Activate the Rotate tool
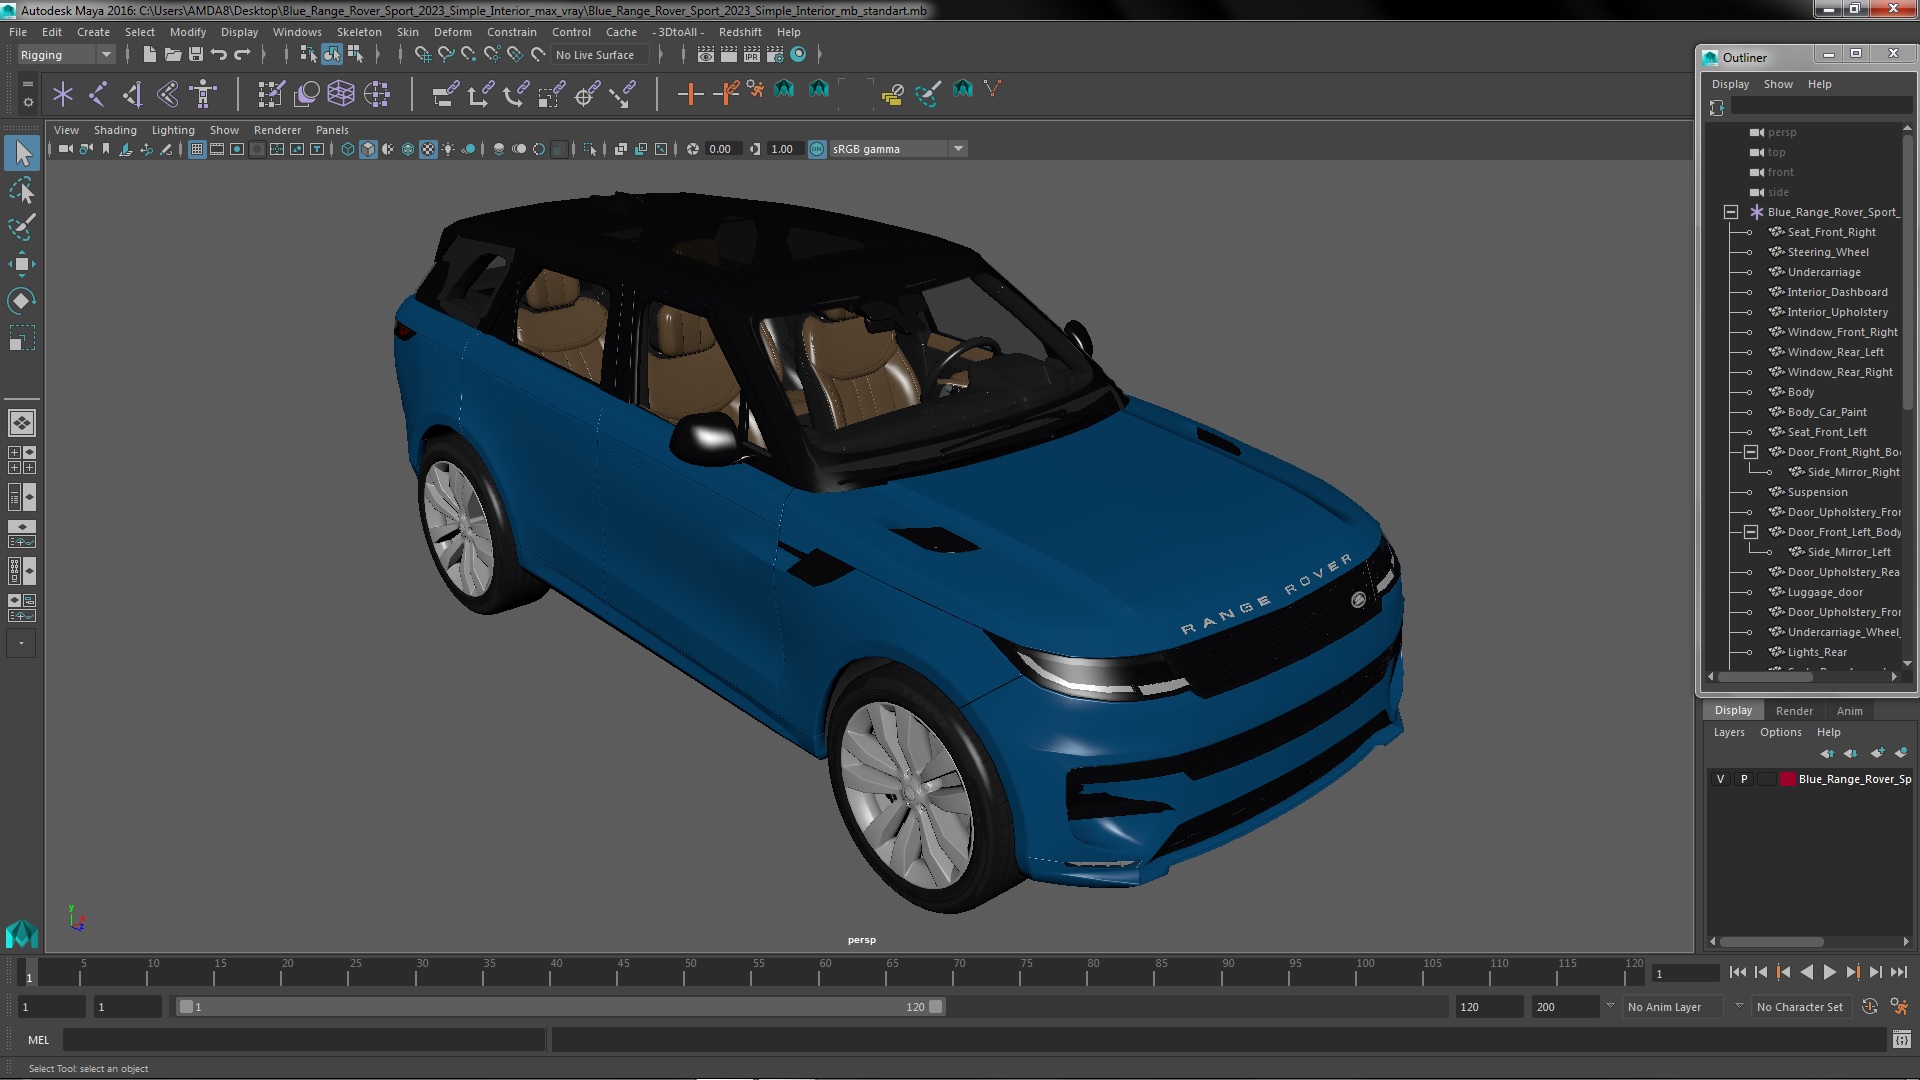This screenshot has height=1080, width=1920. pos(22,301)
